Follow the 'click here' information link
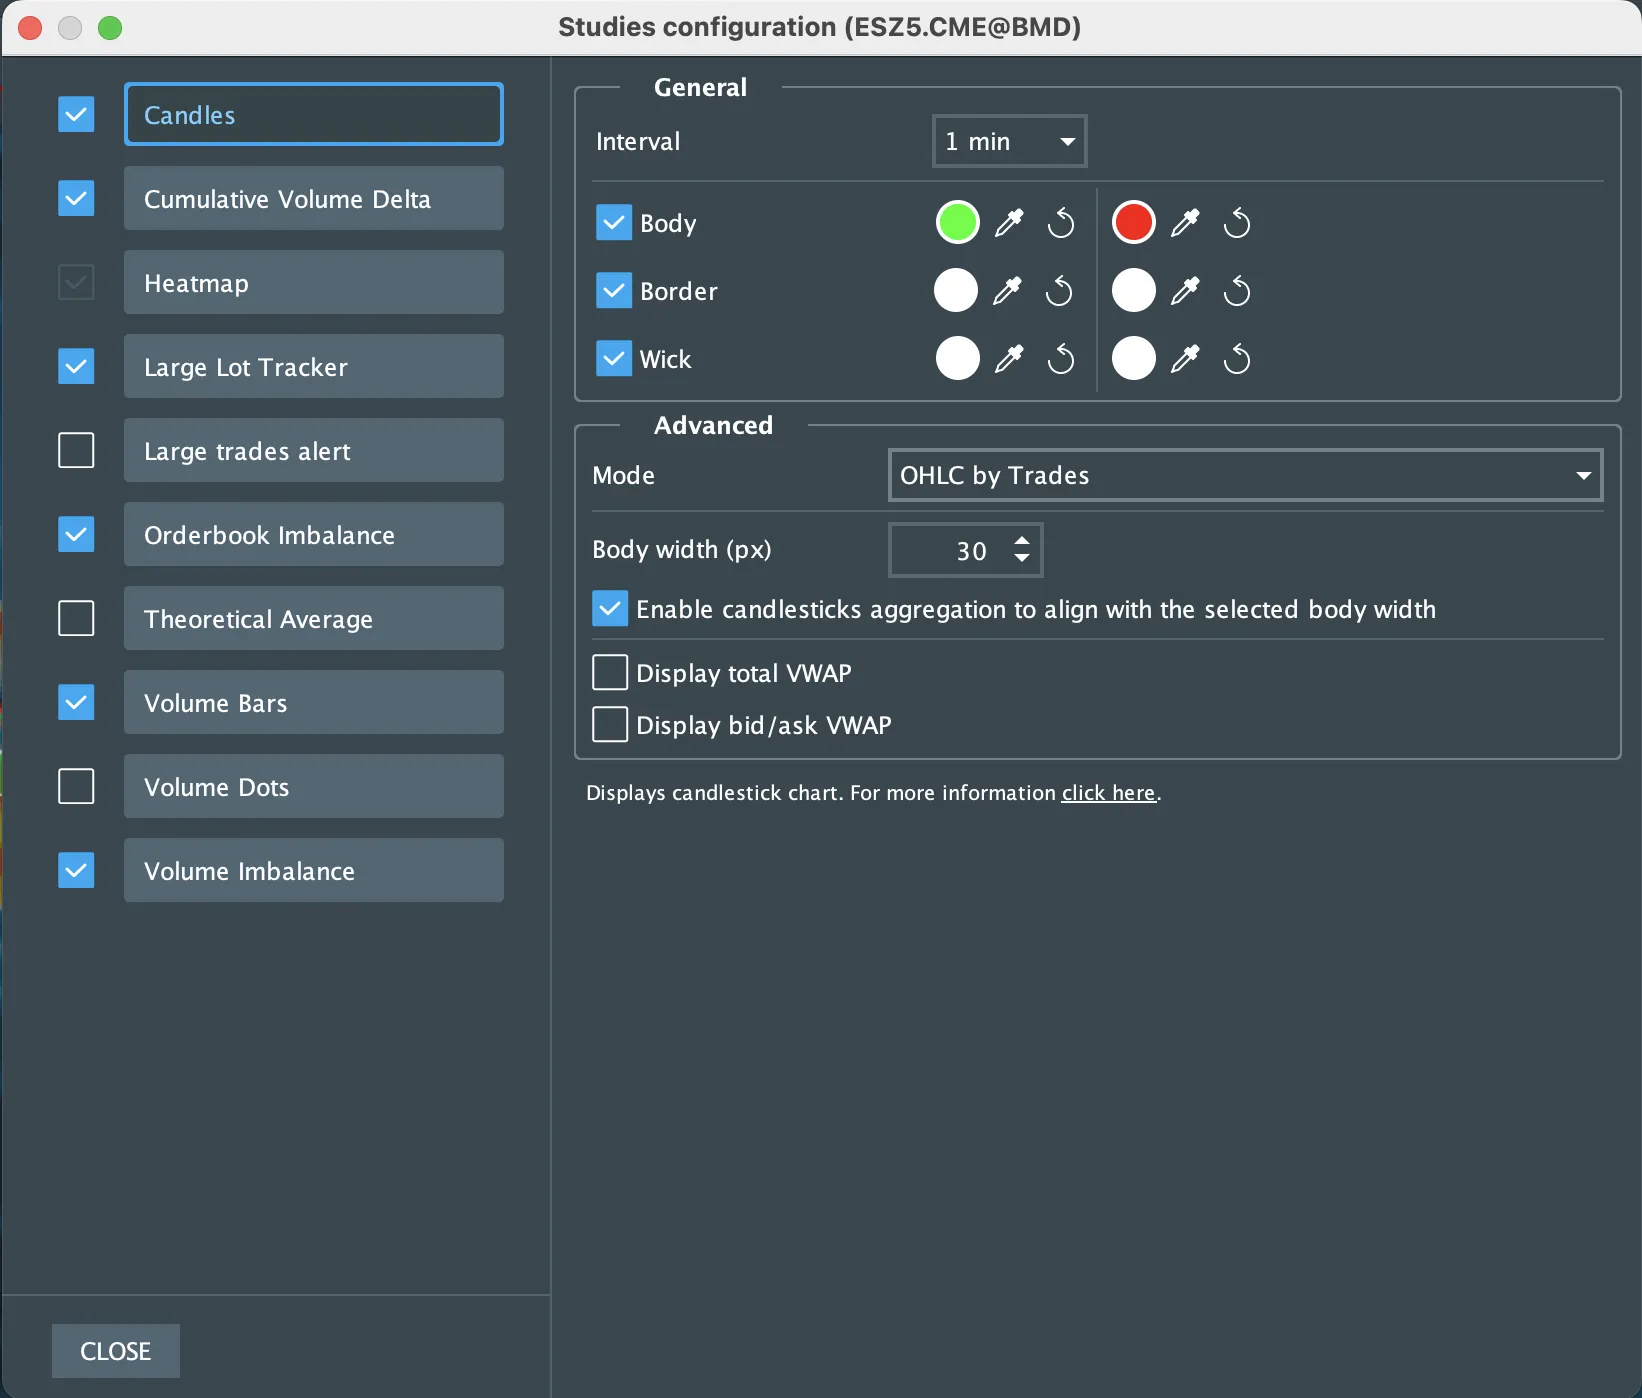This screenshot has width=1642, height=1398. pos(1108,793)
